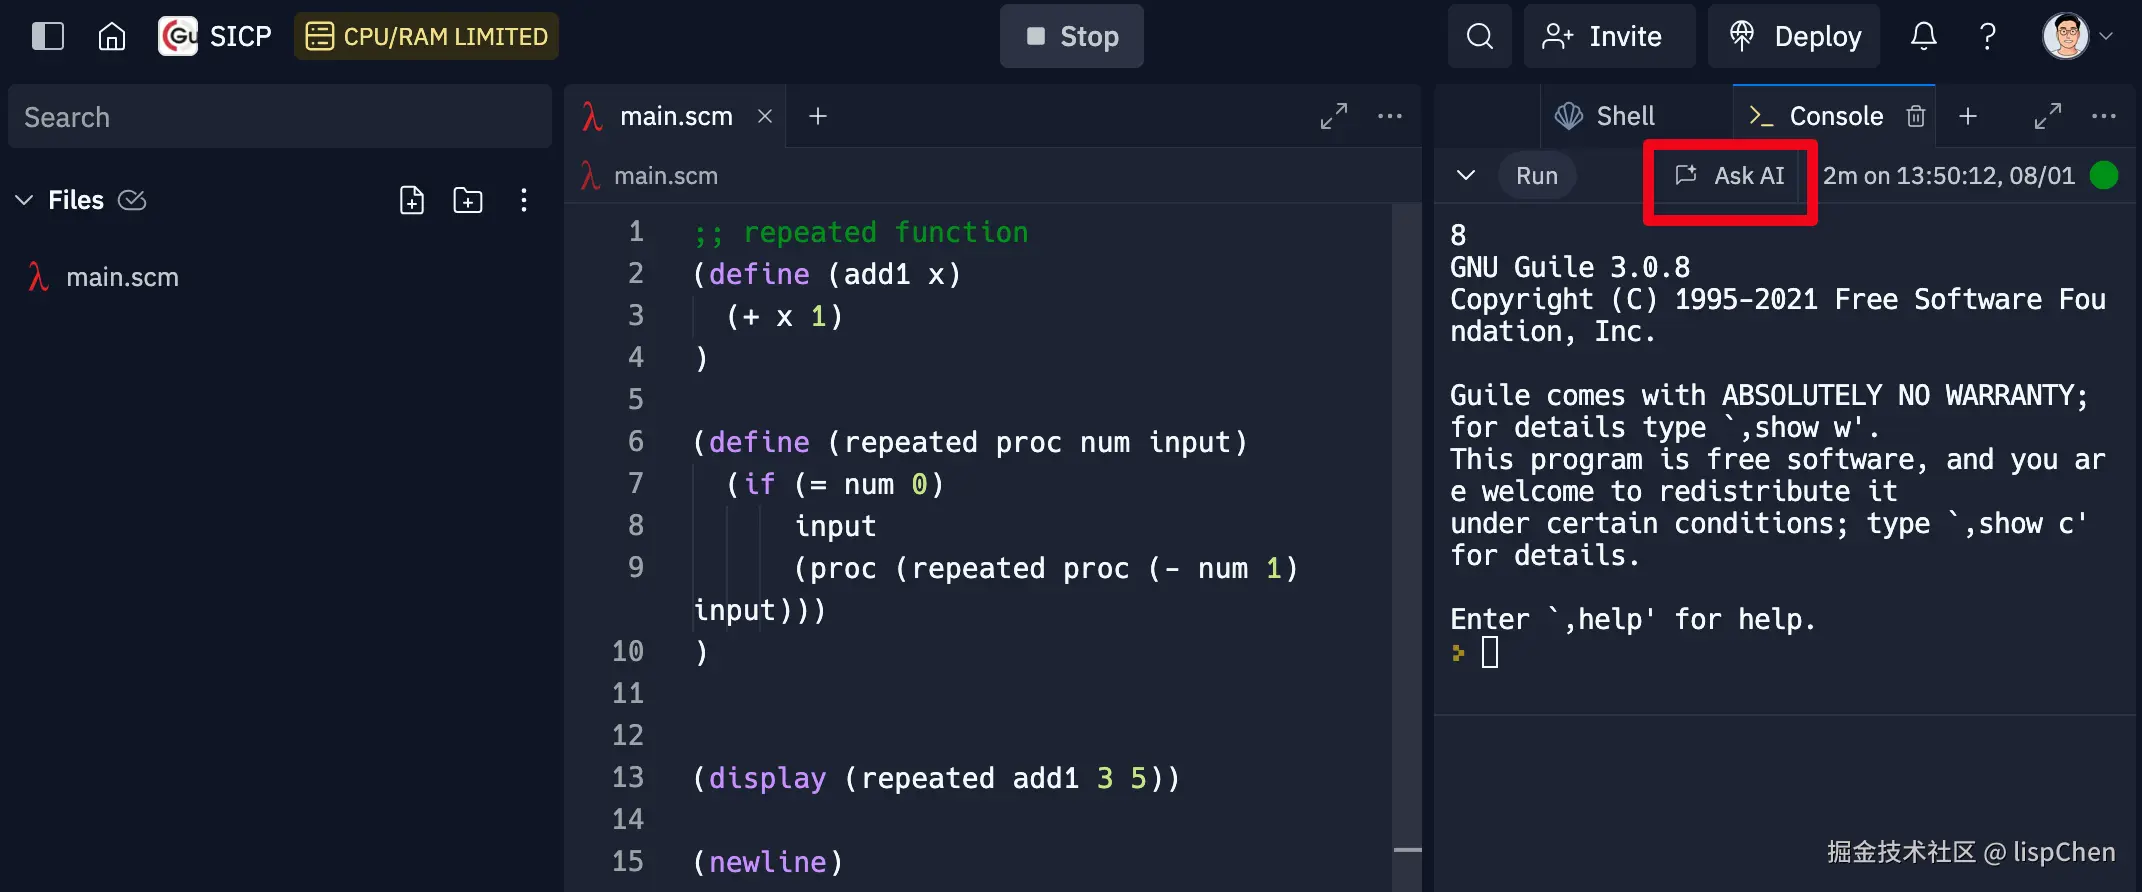
Task: Go to the home page icon
Action: 112,37
